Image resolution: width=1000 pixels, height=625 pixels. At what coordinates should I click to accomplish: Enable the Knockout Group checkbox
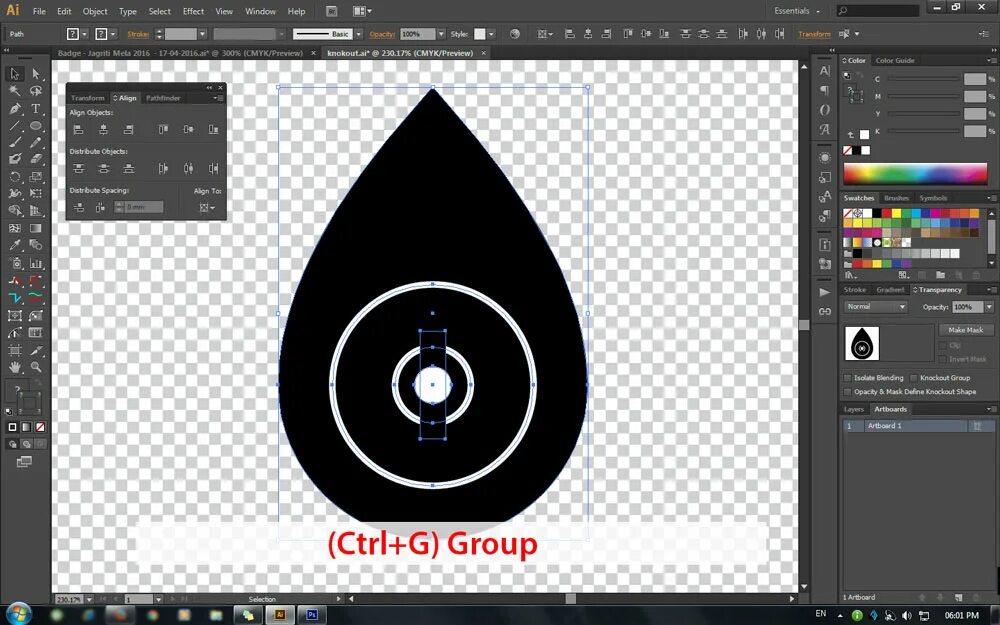(x=913, y=378)
